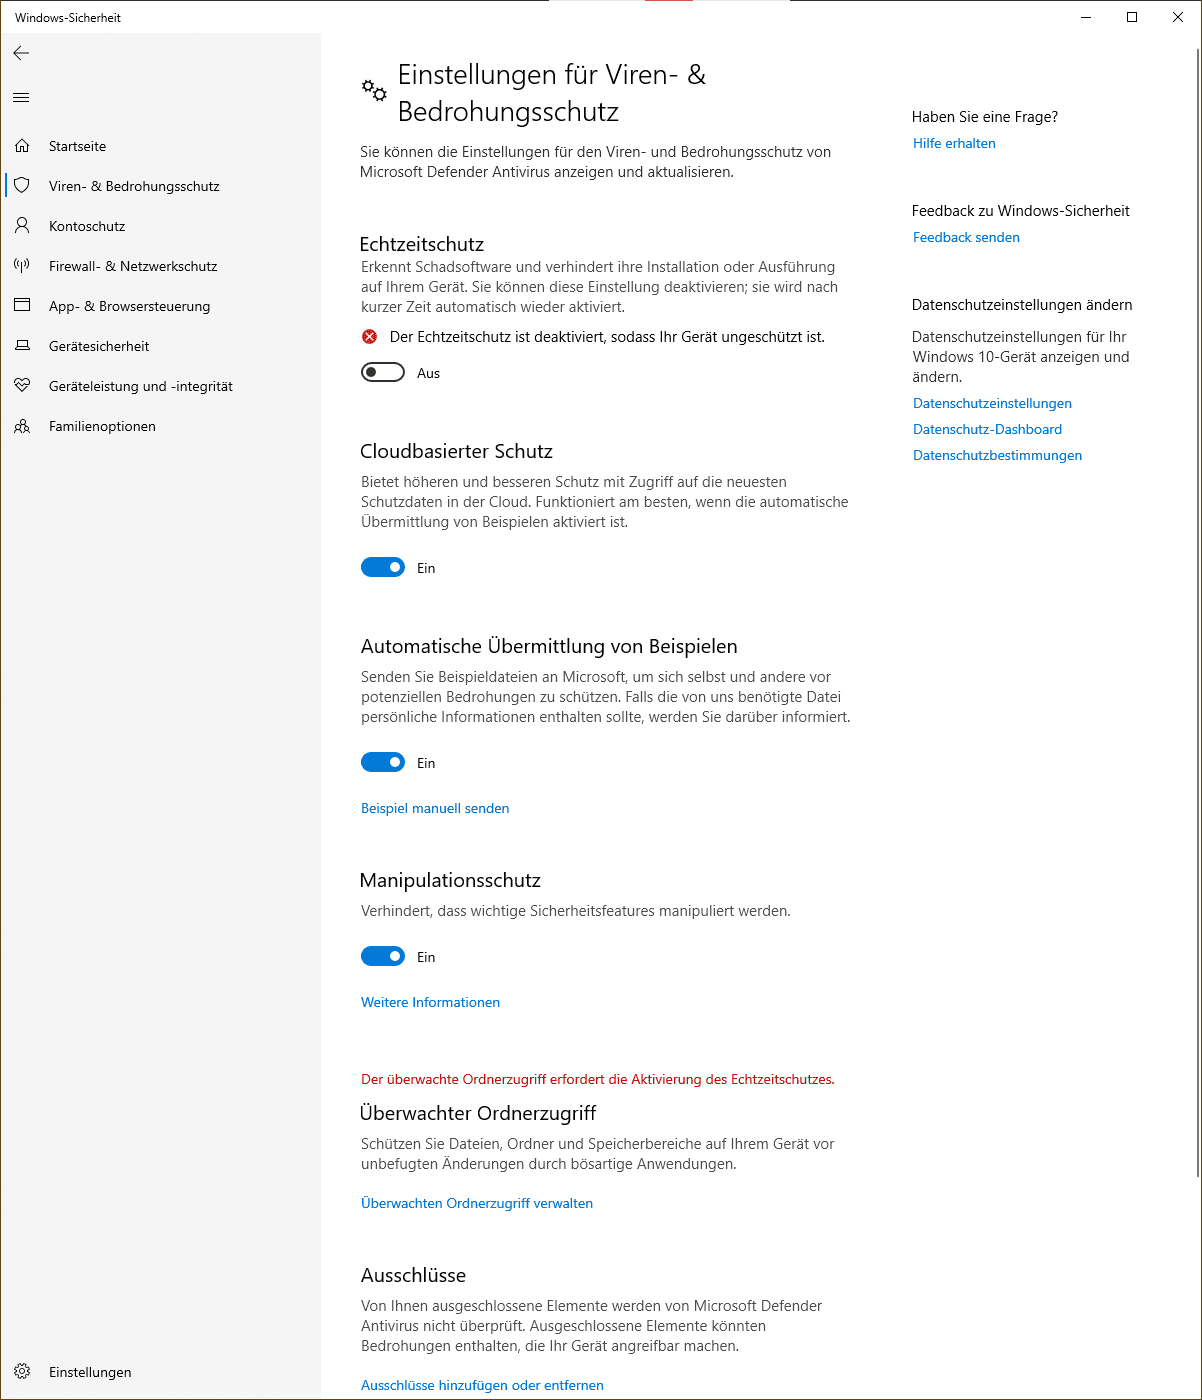
Task: Click the Firewall- & Netzwerkschutz antenna icon
Action: click(22, 266)
